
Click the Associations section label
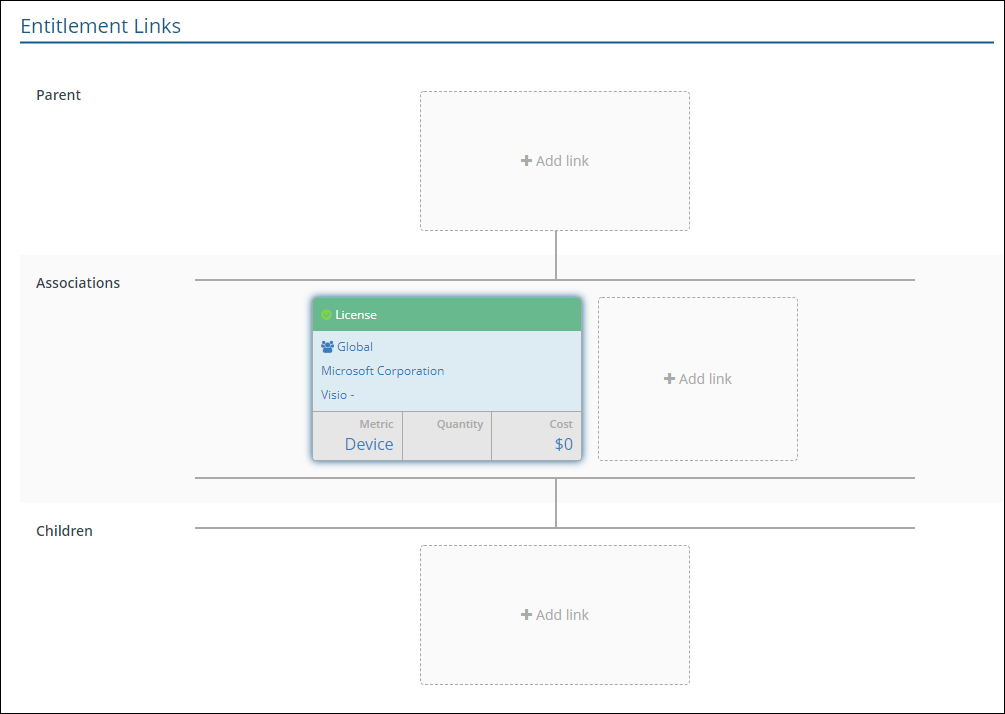coord(78,283)
